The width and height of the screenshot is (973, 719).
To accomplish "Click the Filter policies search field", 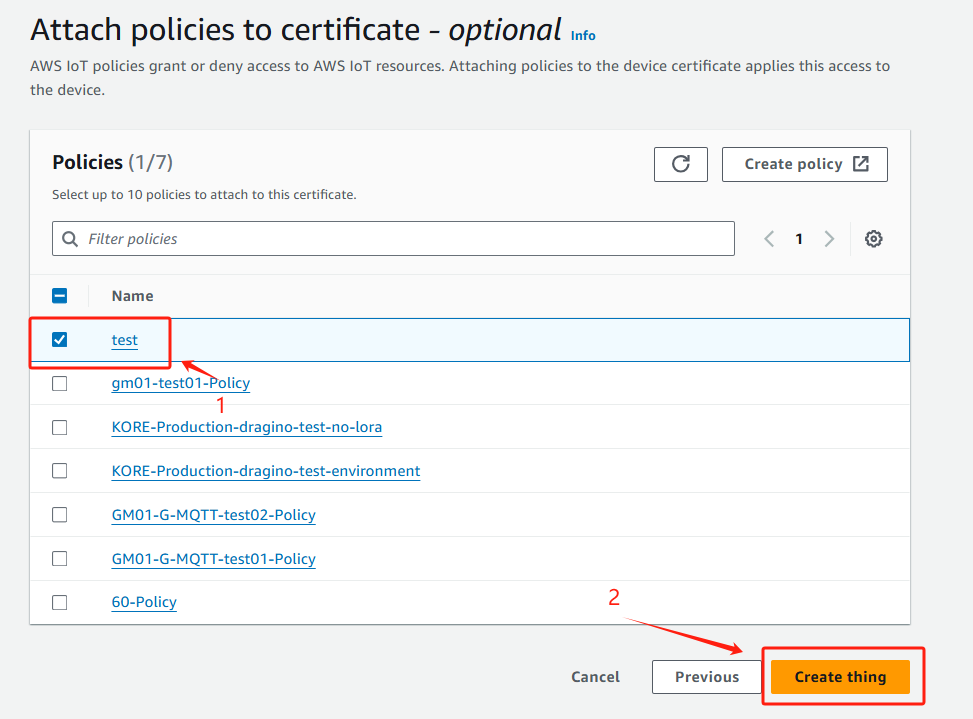I will coord(393,239).
